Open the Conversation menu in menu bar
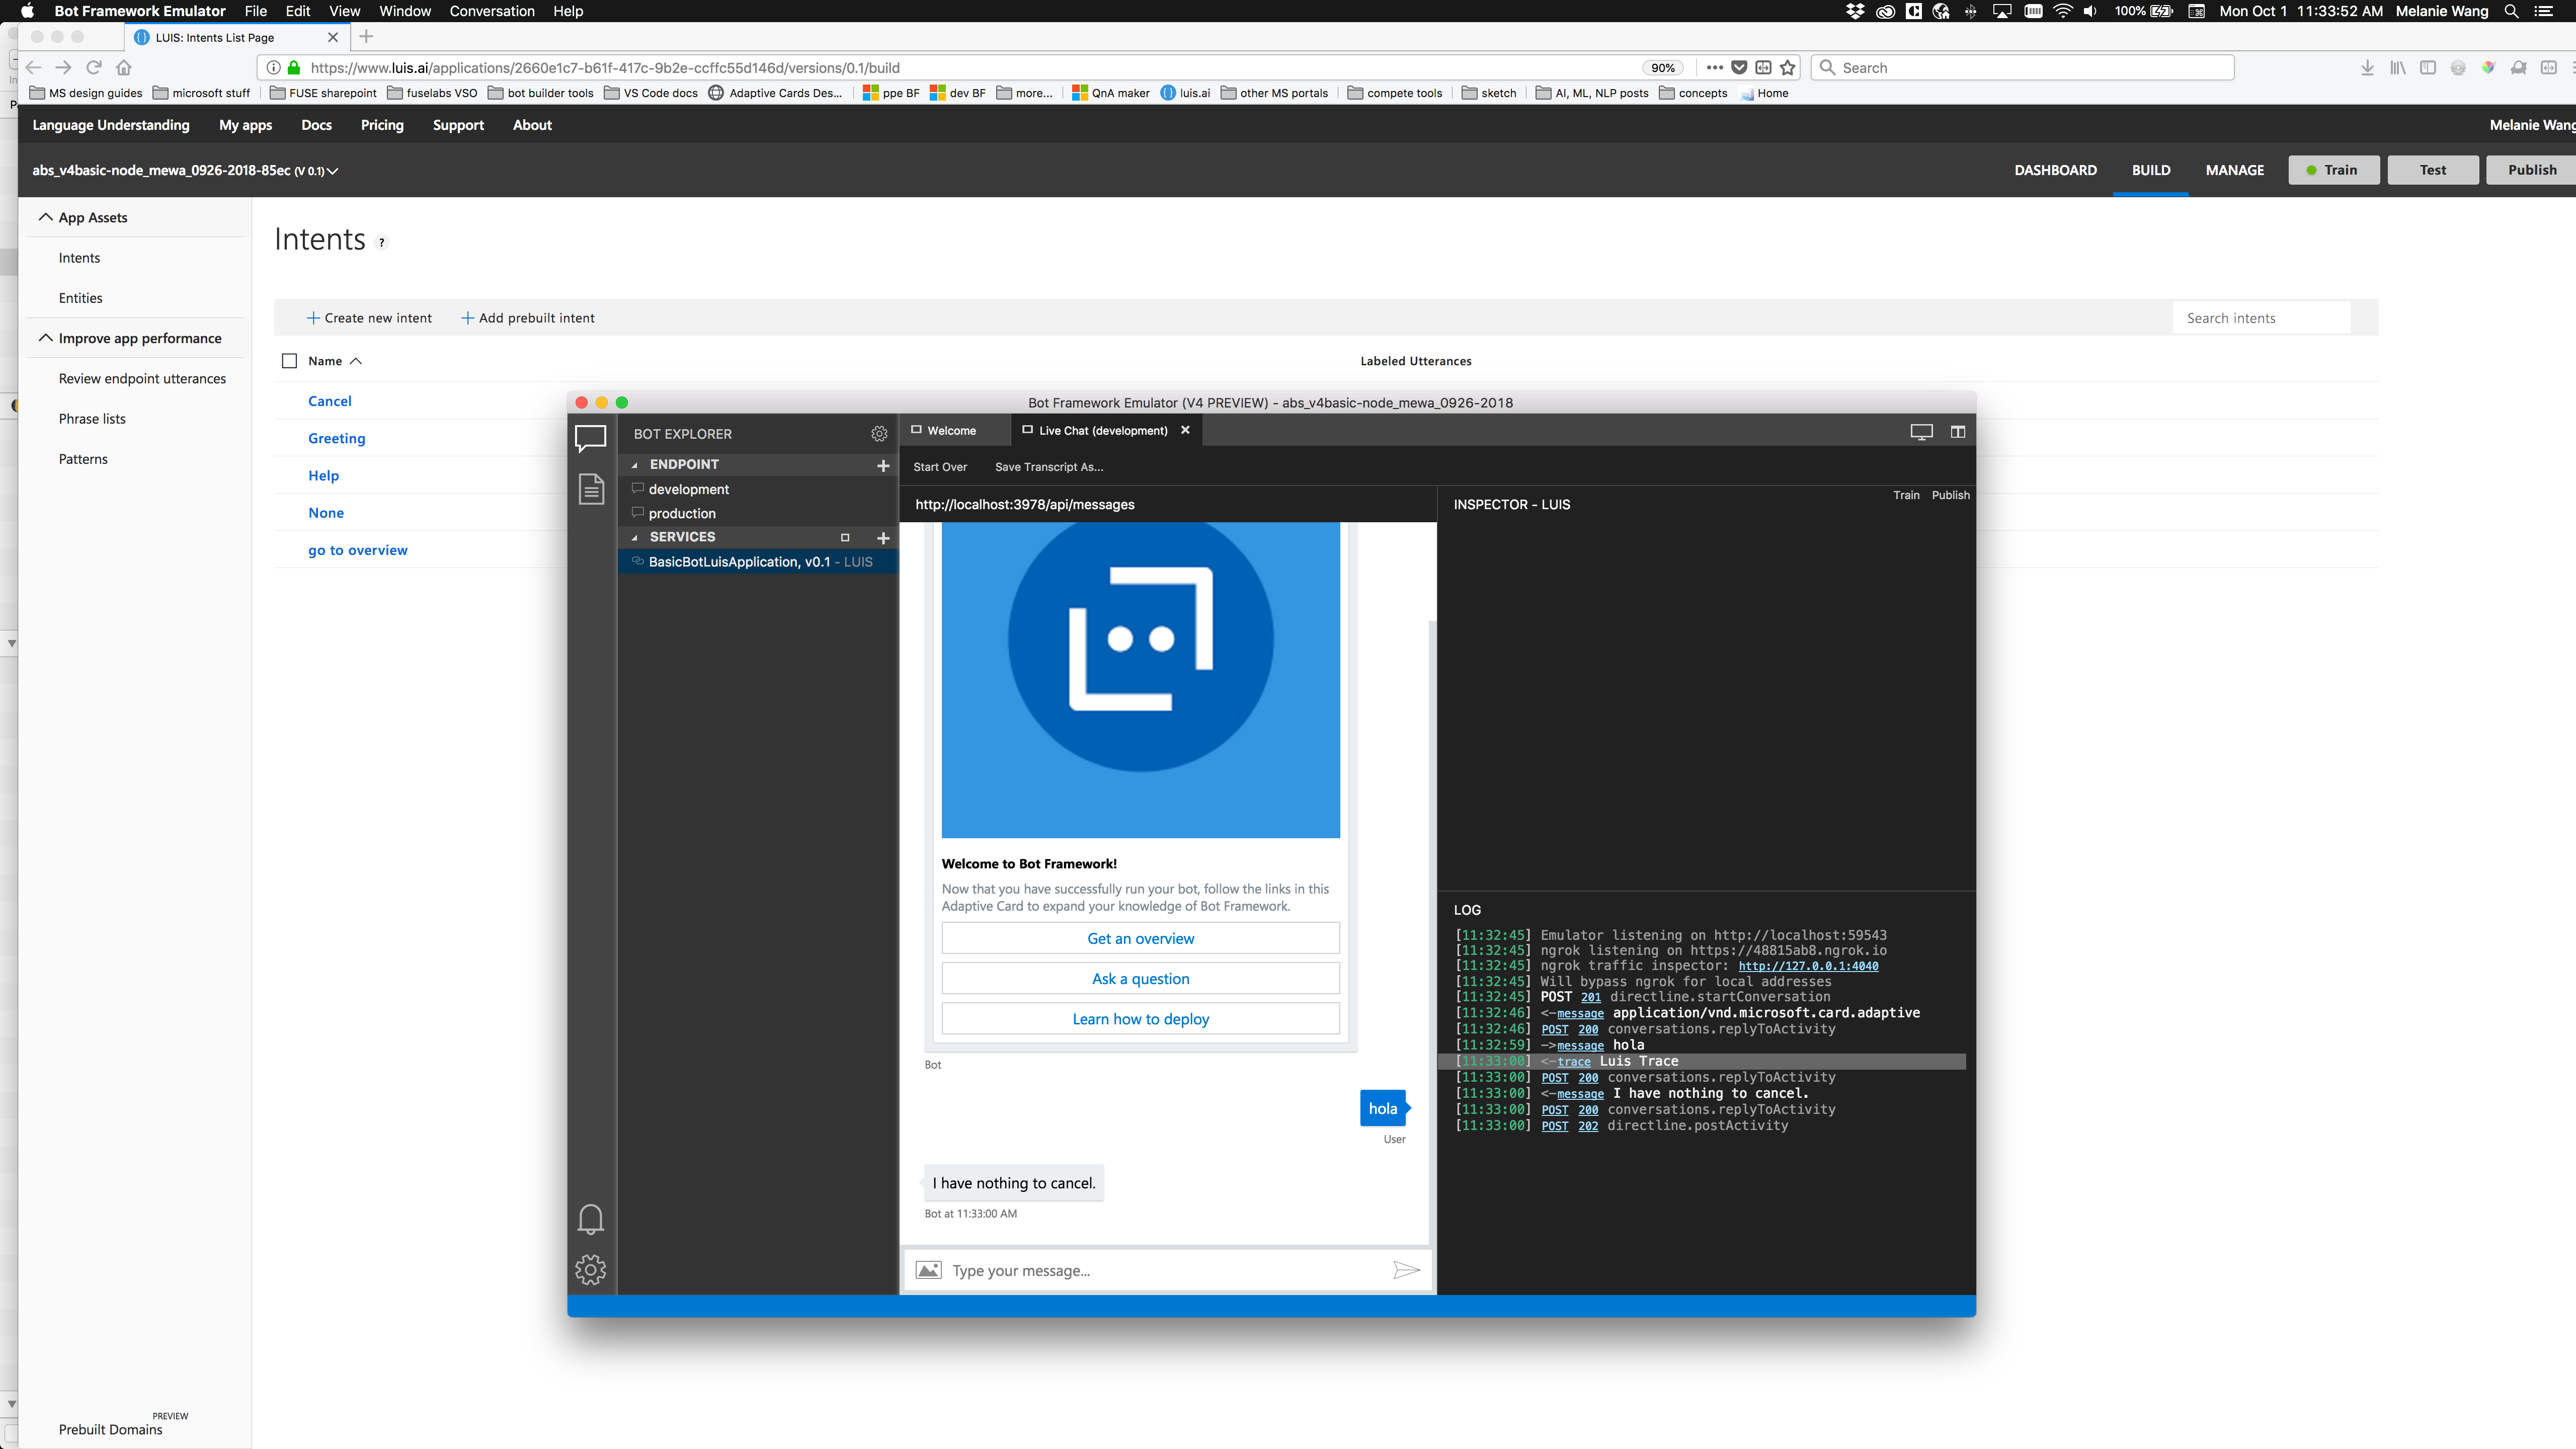 point(491,11)
